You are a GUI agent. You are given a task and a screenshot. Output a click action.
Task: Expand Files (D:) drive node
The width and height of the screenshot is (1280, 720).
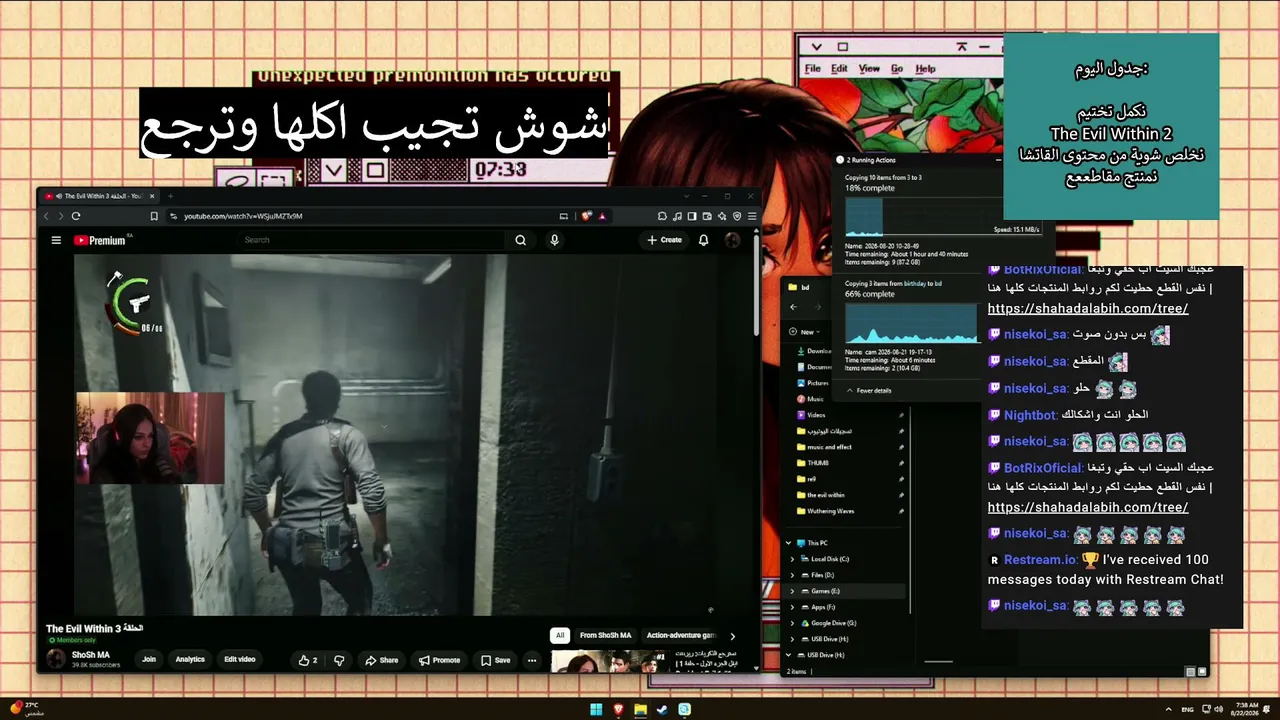pyautogui.click(x=793, y=575)
